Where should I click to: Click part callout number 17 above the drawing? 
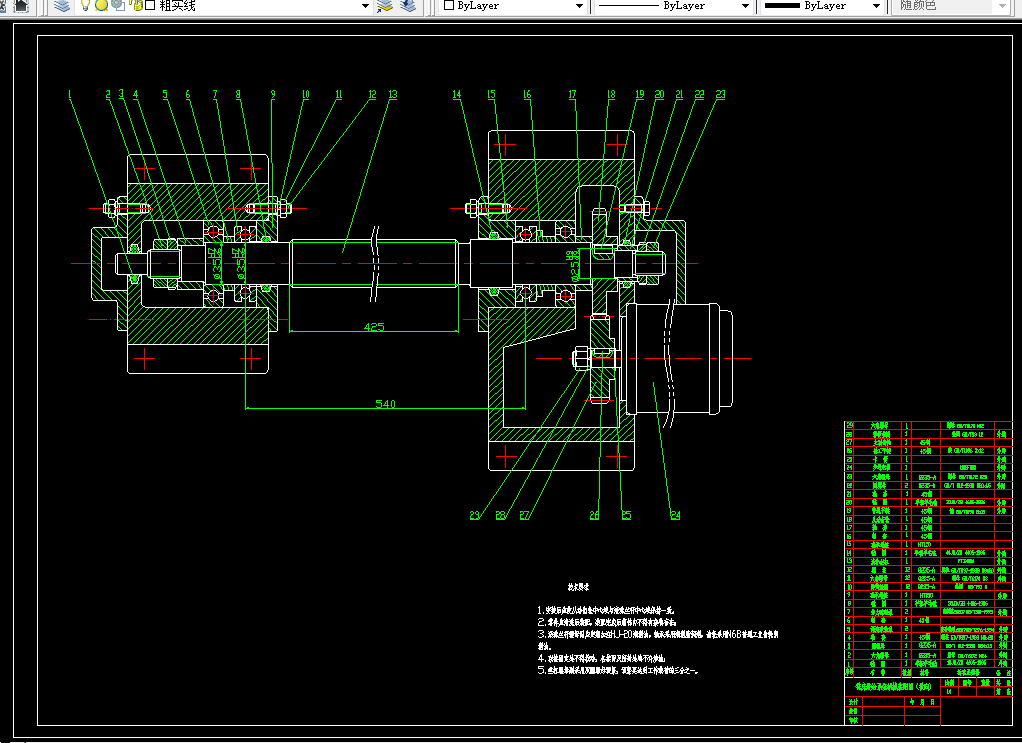[x=573, y=95]
